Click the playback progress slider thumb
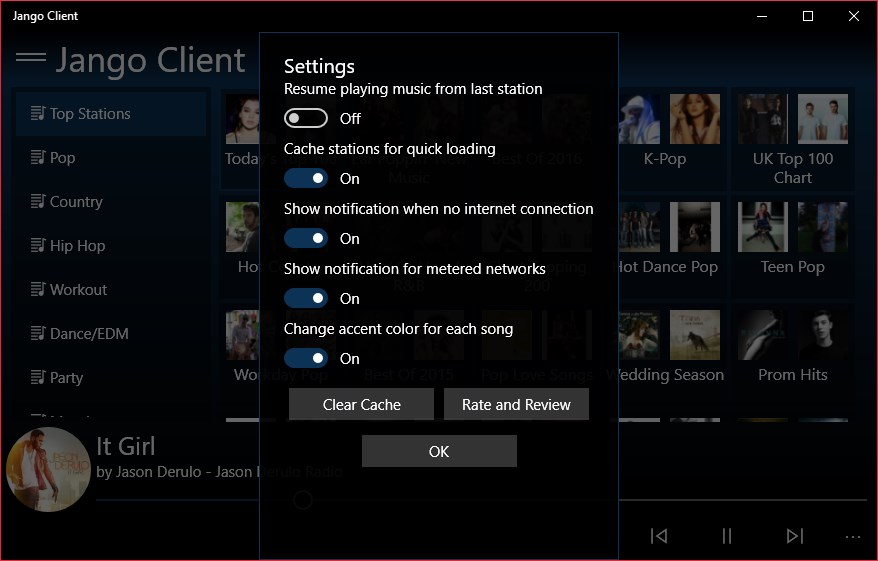Screen dimensions: 878x561 coord(303,499)
